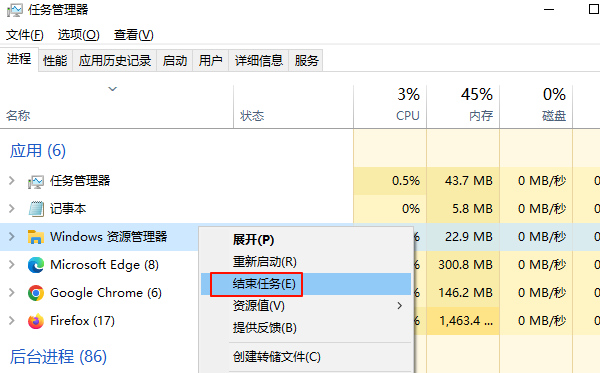Choose 提供反馈(B) in context menu
This screenshot has width=600, height=373.
pos(306,328)
